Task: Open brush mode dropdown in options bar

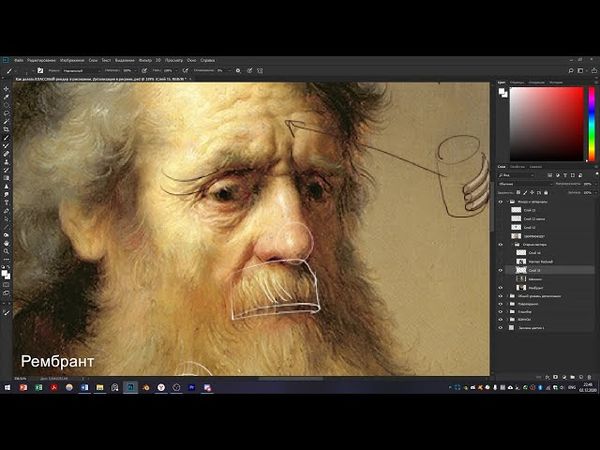Action: tap(81, 71)
